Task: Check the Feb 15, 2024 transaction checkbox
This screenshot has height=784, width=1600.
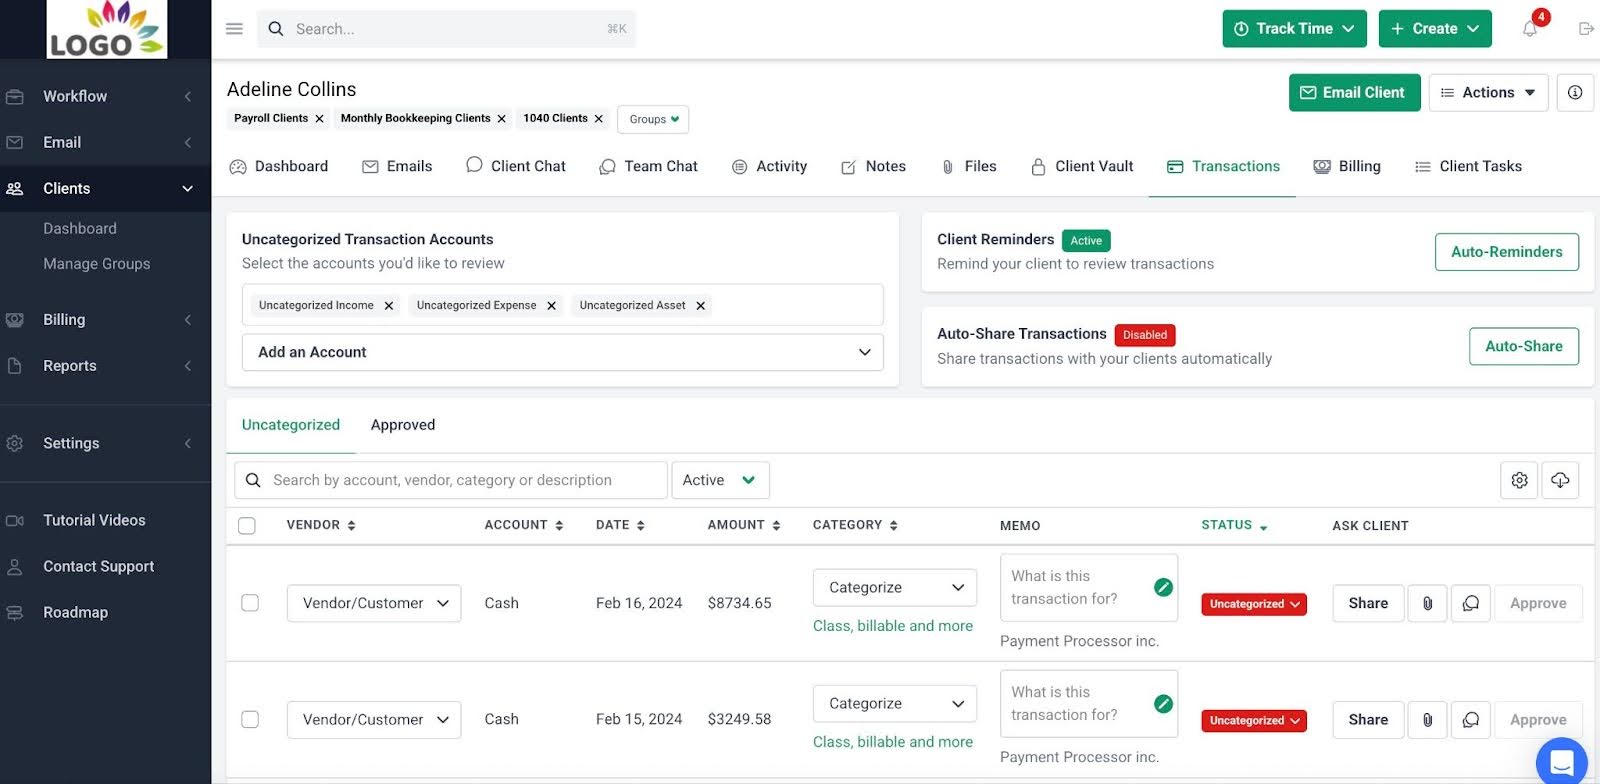Action: pyautogui.click(x=250, y=720)
